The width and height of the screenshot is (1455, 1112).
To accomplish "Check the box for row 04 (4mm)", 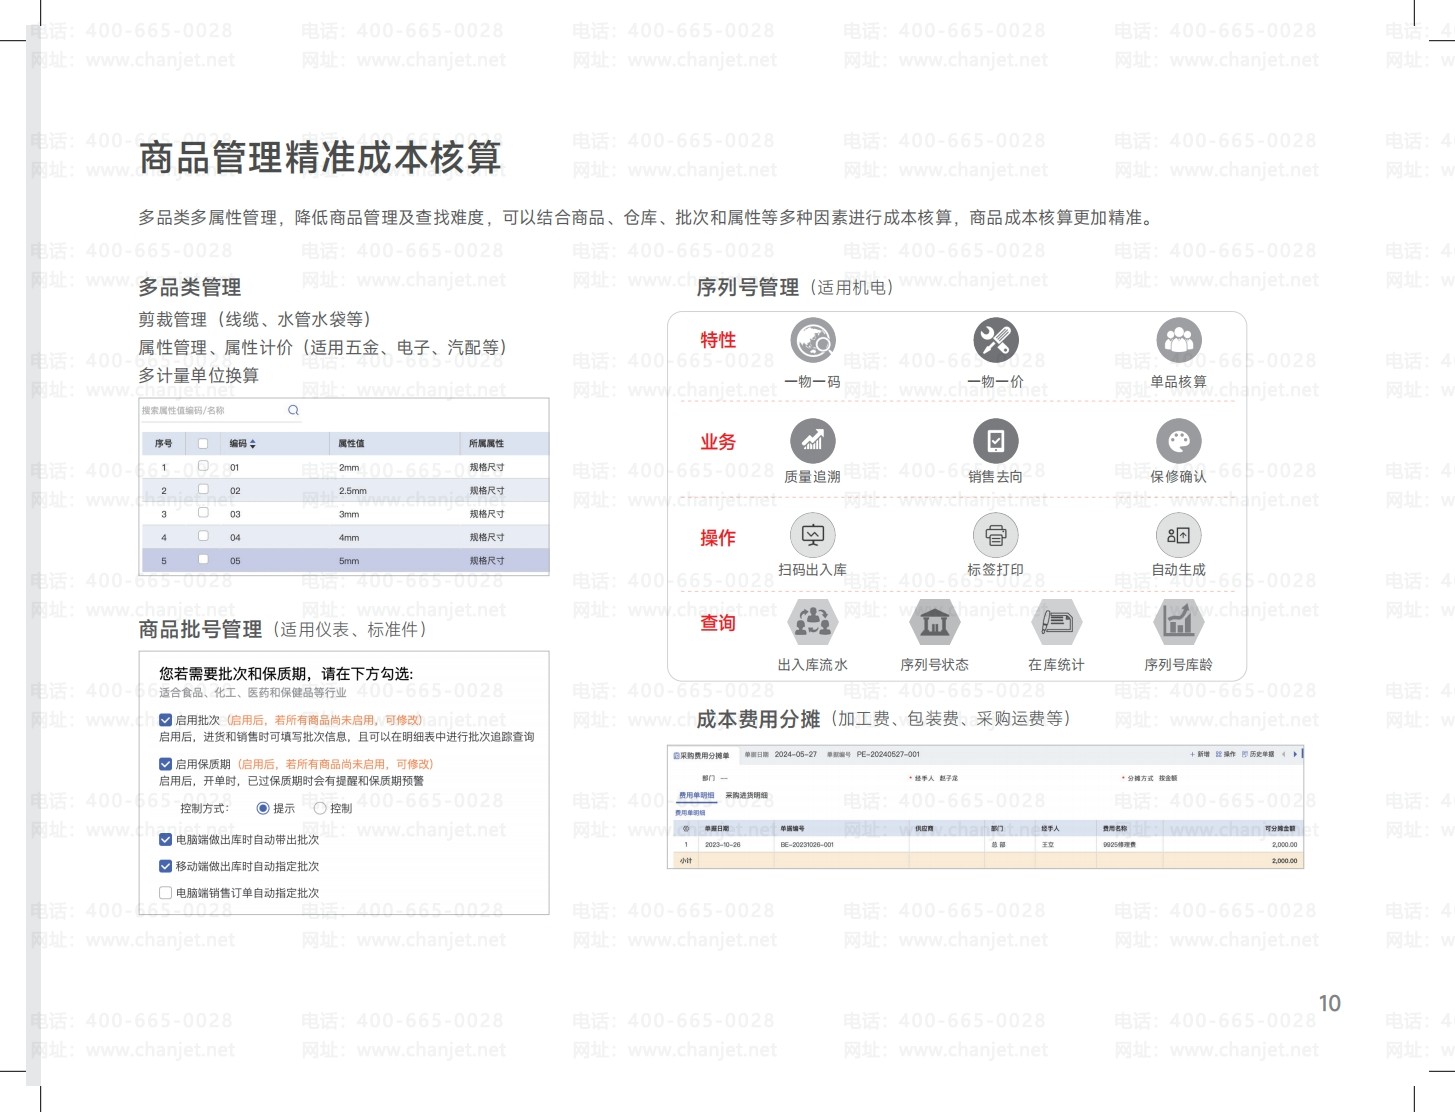I will (203, 537).
